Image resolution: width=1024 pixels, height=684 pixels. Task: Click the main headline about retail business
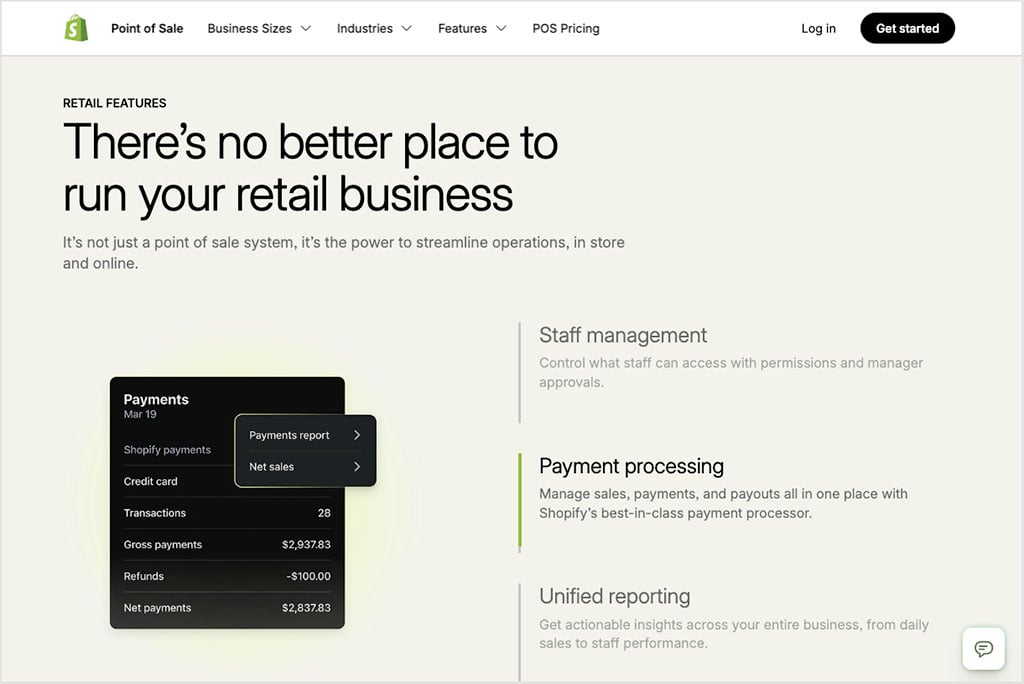(x=310, y=168)
